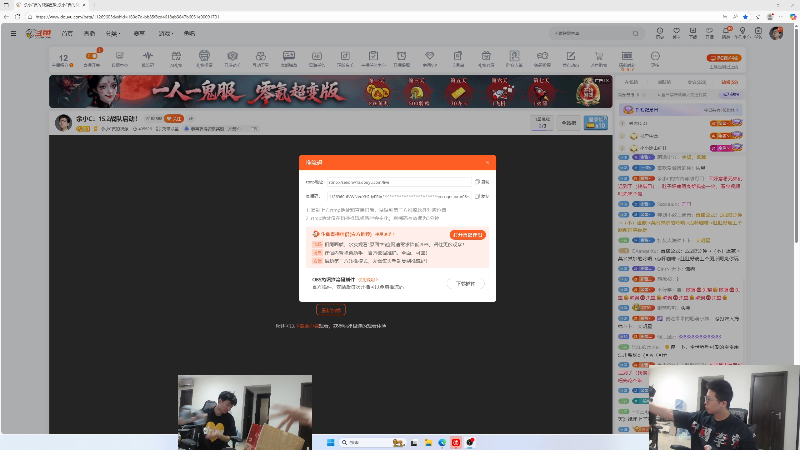
Task: Click the streamer avatar beside stream title
Action: pyautogui.click(x=63, y=123)
